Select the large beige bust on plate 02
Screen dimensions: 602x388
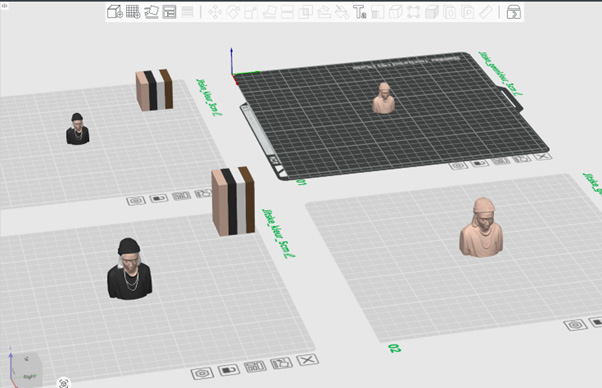tap(481, 227)
